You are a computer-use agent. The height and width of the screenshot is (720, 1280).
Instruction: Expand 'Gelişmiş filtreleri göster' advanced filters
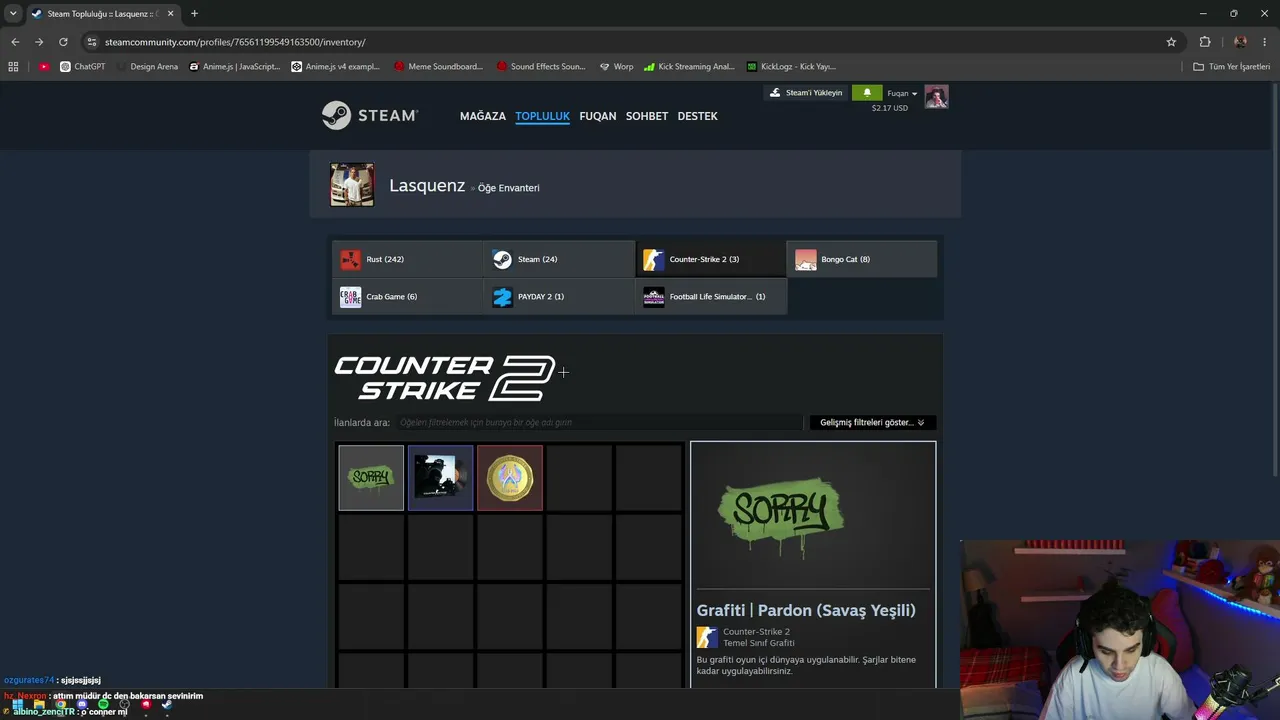pyautogui.click(x=872, y=422)
